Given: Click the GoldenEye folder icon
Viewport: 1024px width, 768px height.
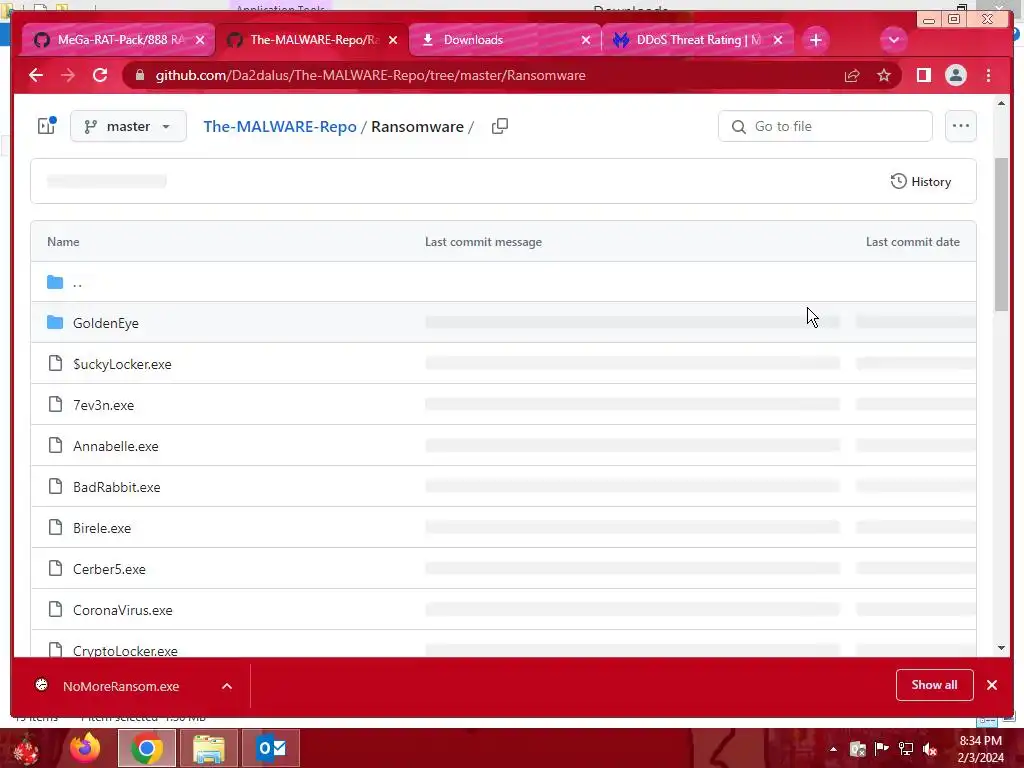Looking at the screenshot, I should (55, 323).
